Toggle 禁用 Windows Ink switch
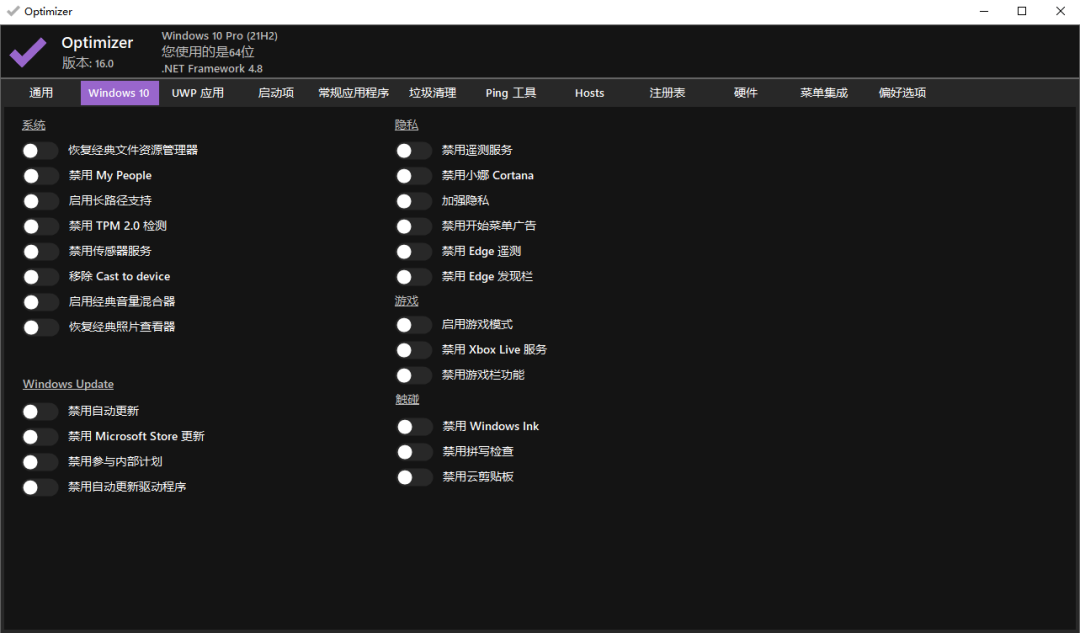1080x633 pixels. 413,426
